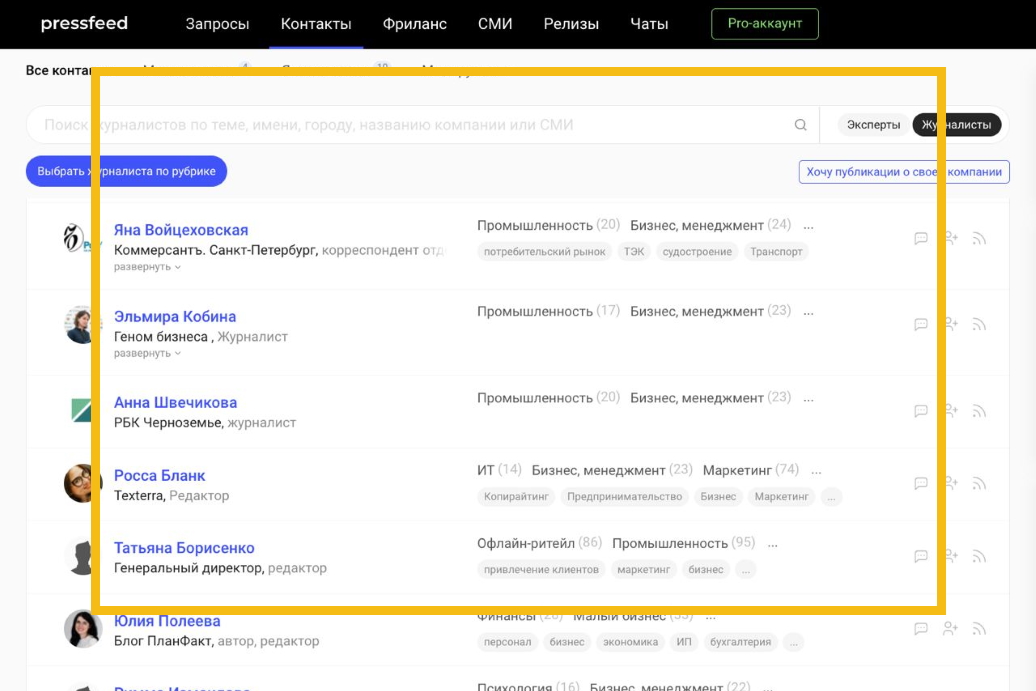Select the Журналисты toggle
Screen dimensions: 1036x691
956,125
